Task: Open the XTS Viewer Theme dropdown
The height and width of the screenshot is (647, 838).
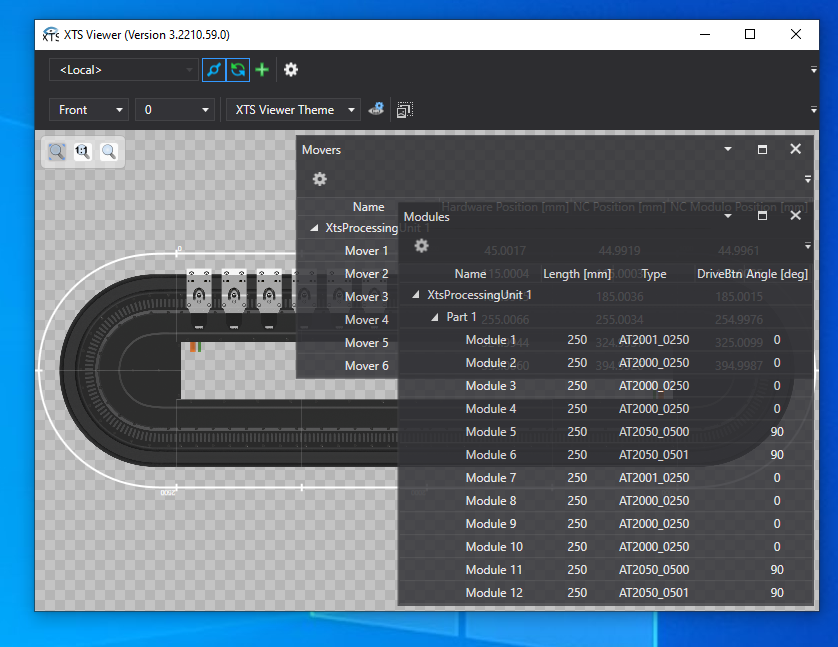Action: [x=293, y=110]
